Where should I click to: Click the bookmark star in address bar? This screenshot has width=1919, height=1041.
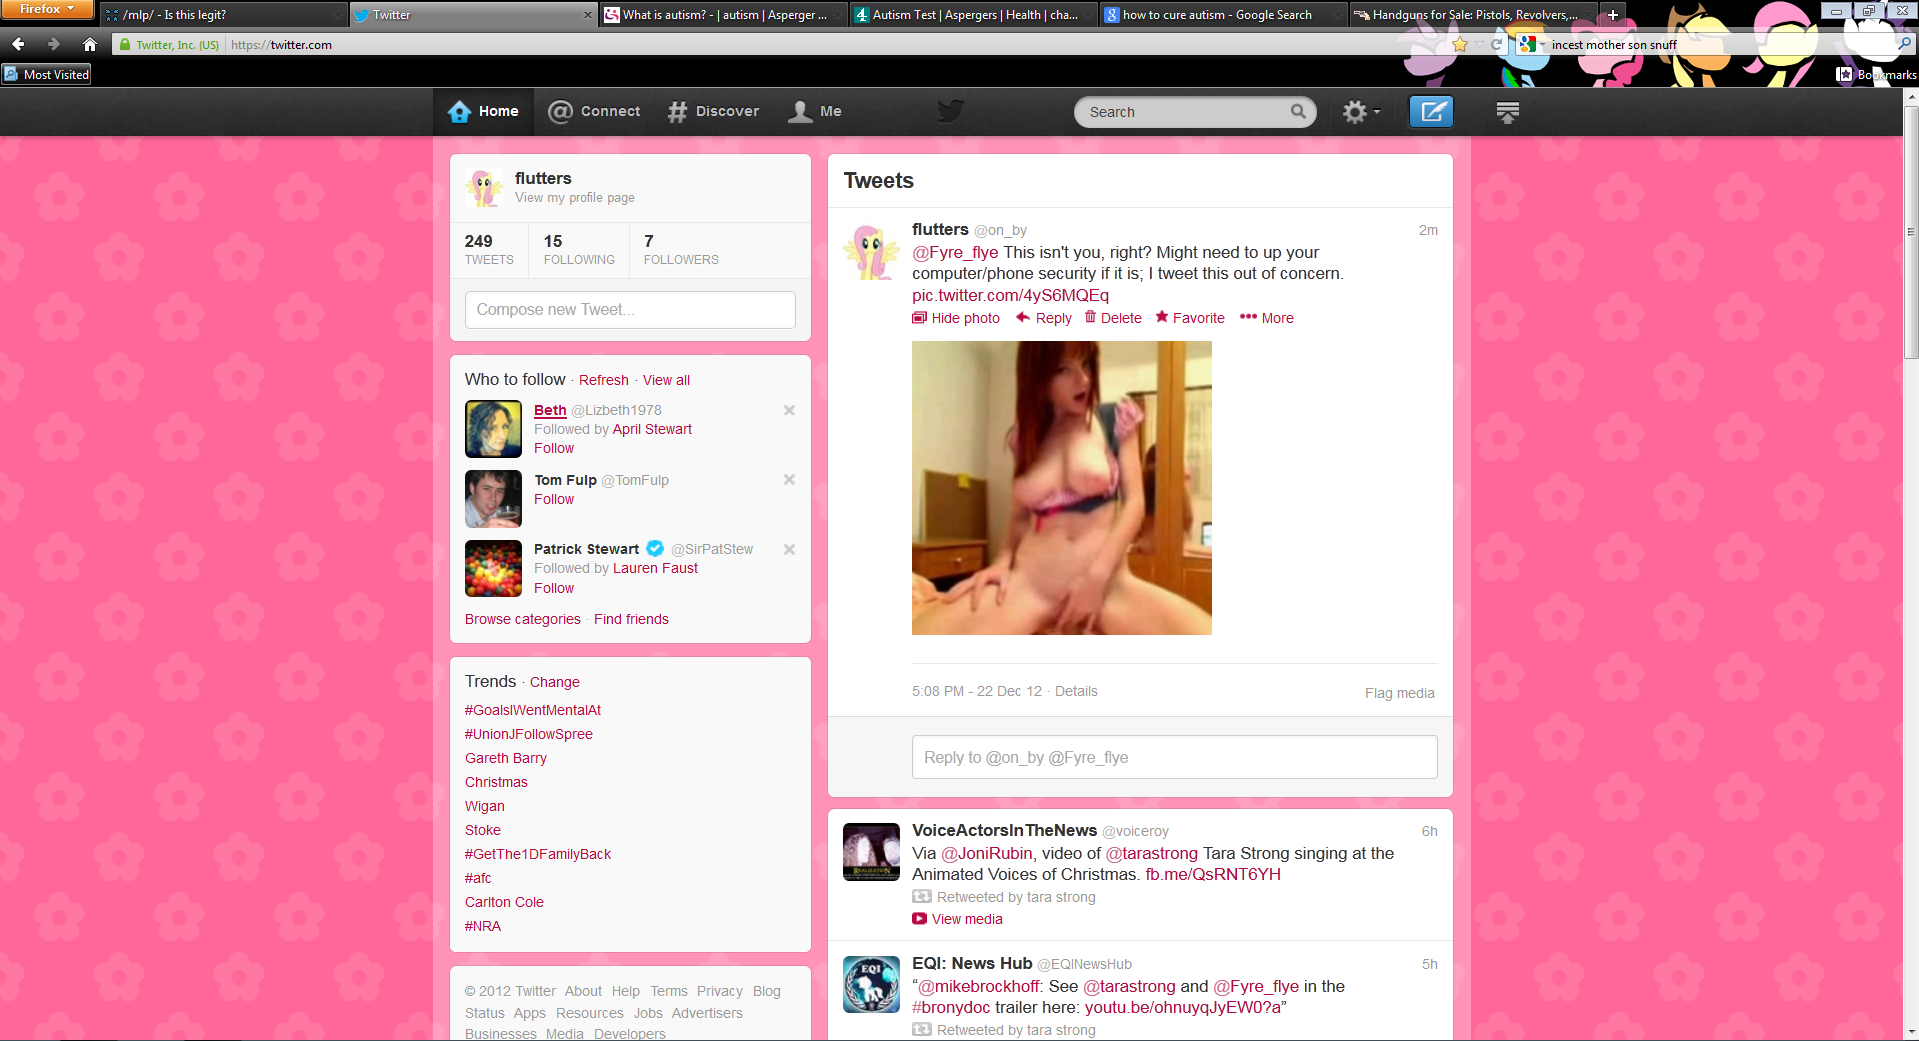click(x=1460, y=44)
